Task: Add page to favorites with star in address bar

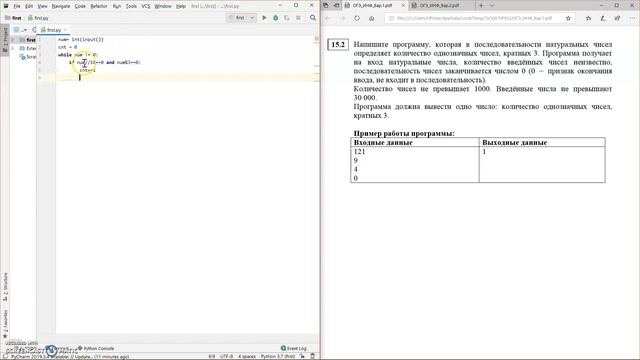Action: pos(568,18)
